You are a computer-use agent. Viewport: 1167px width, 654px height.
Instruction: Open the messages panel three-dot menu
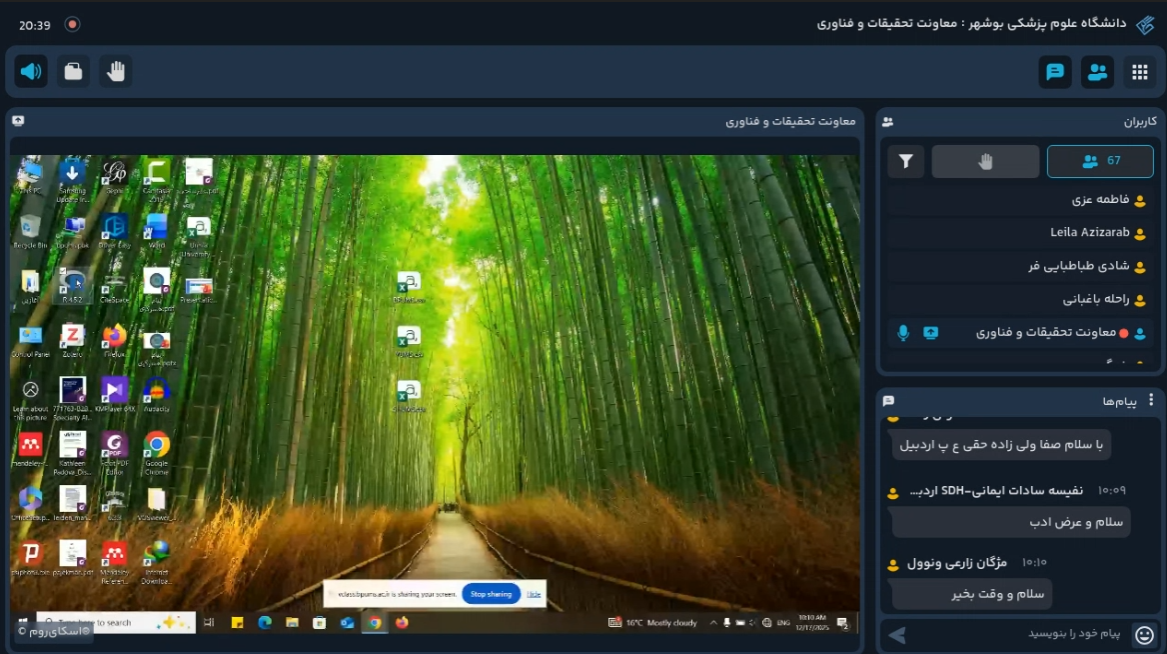[x=1151, y=400]
